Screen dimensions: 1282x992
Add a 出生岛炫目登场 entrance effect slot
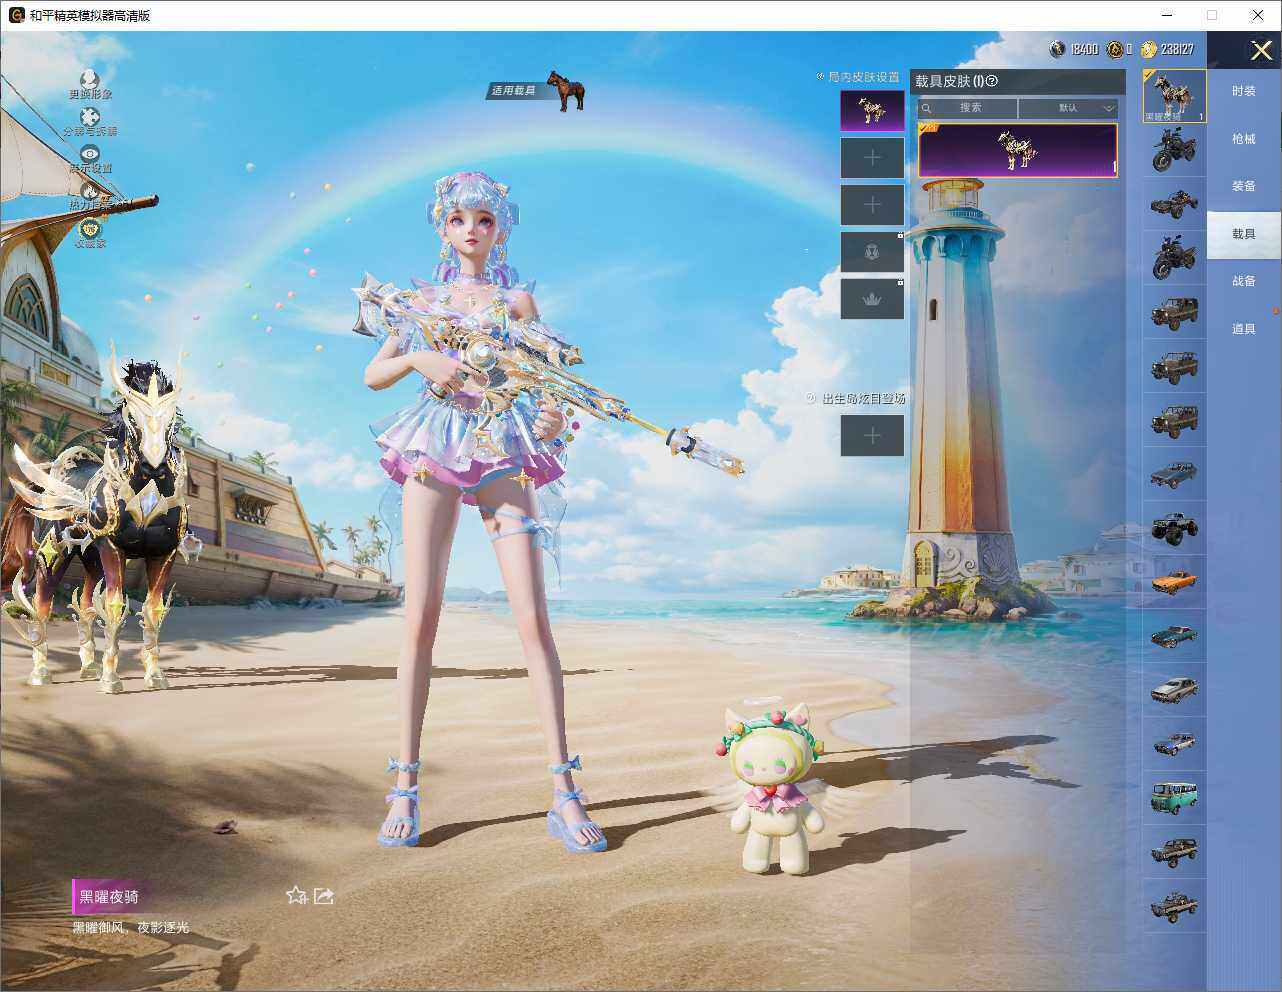coord(872,435)
